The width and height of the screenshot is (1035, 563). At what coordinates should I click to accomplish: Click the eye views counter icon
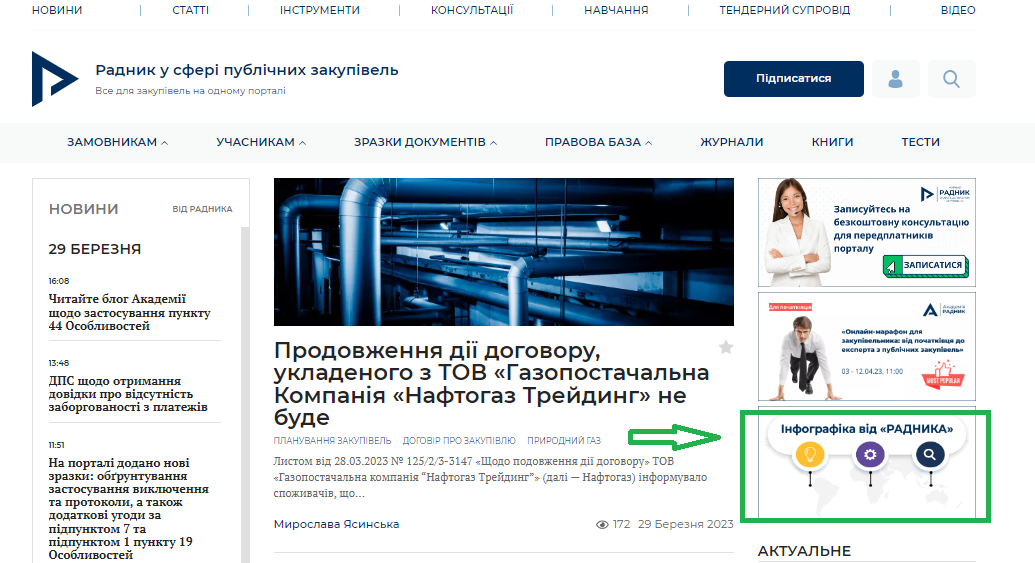click(x=602, y=525)
